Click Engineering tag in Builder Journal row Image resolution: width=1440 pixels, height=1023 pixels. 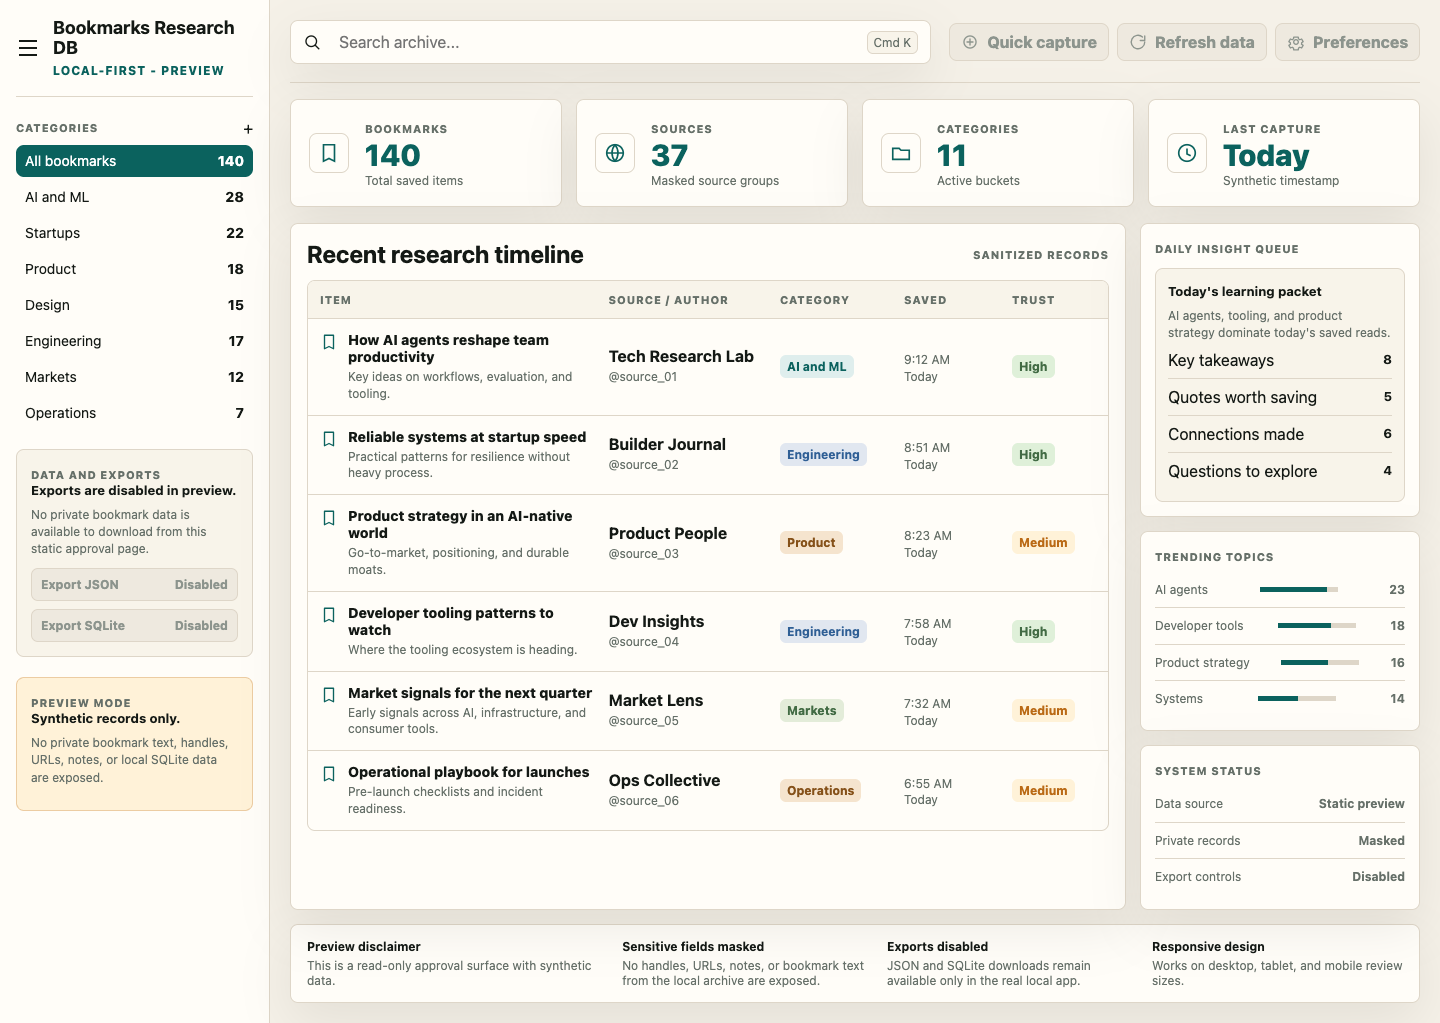click(x=823, y=455)
